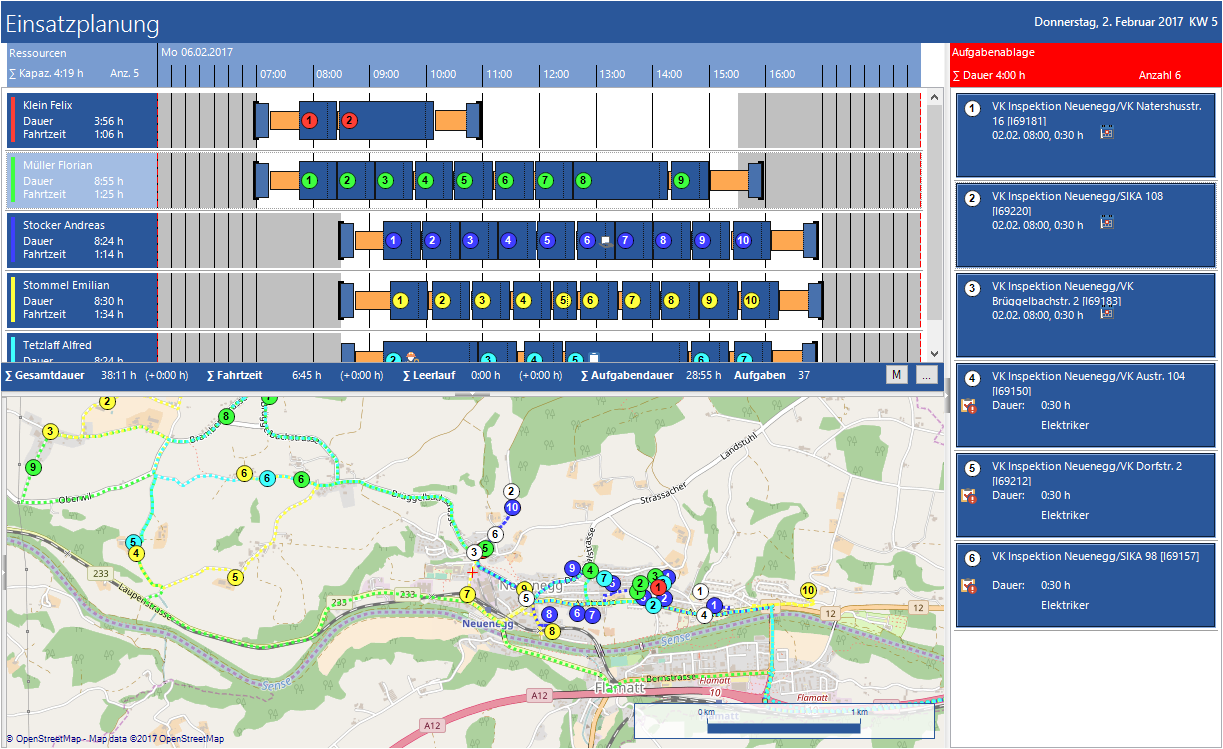The height and width of the screenshot is (749, 1223).
Task: Select blue task 10 in Stocker Andreas row
Action: click(742, 240)
